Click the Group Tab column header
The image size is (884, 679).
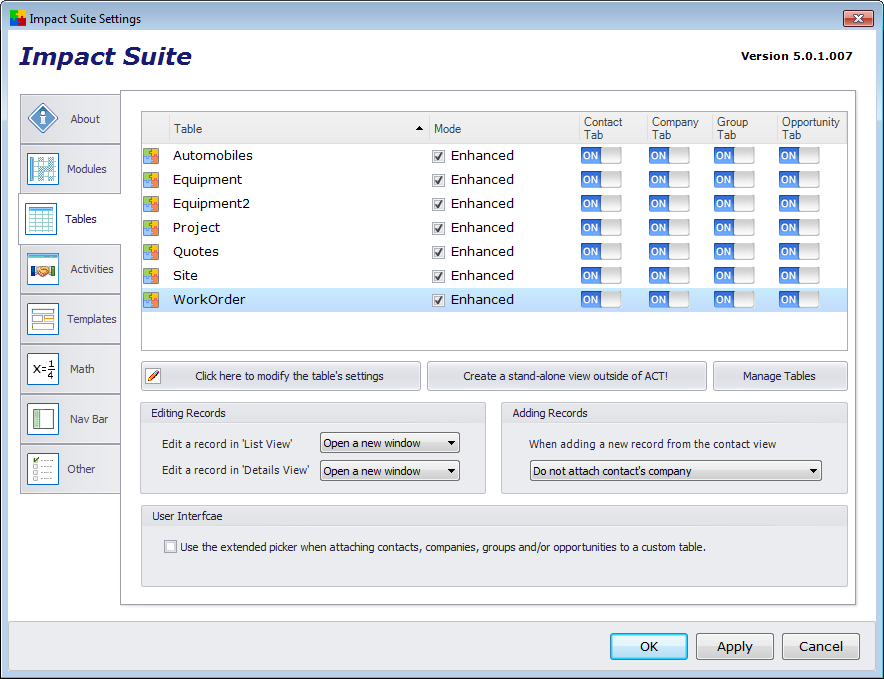[x=745, y=129]
